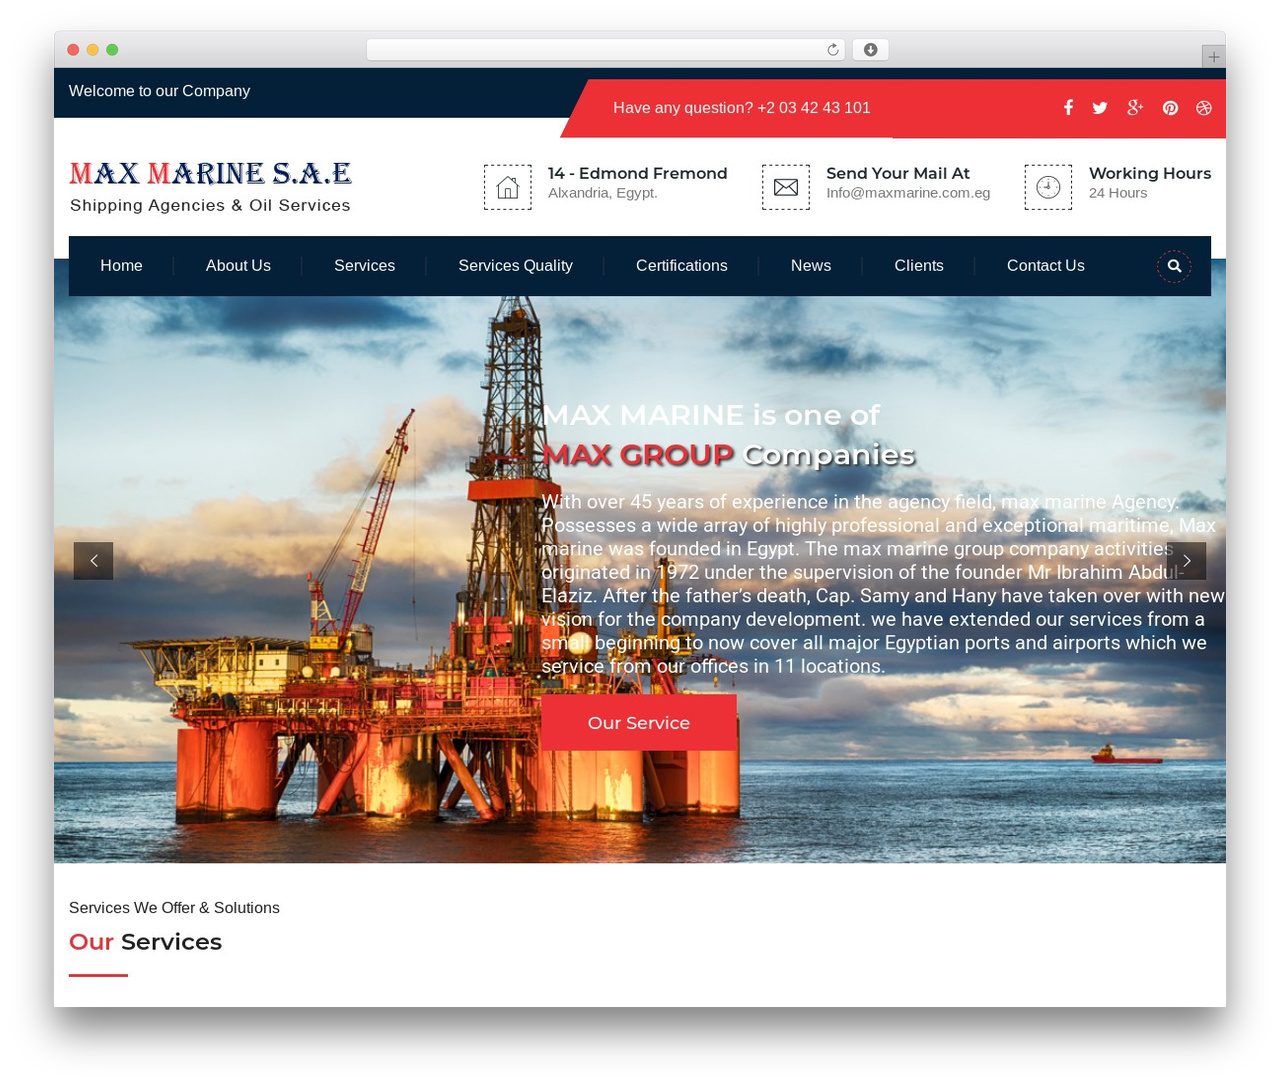Click the green macOS fullscreen window button
Screen dimensions: 1280x1084
[112, 50]
